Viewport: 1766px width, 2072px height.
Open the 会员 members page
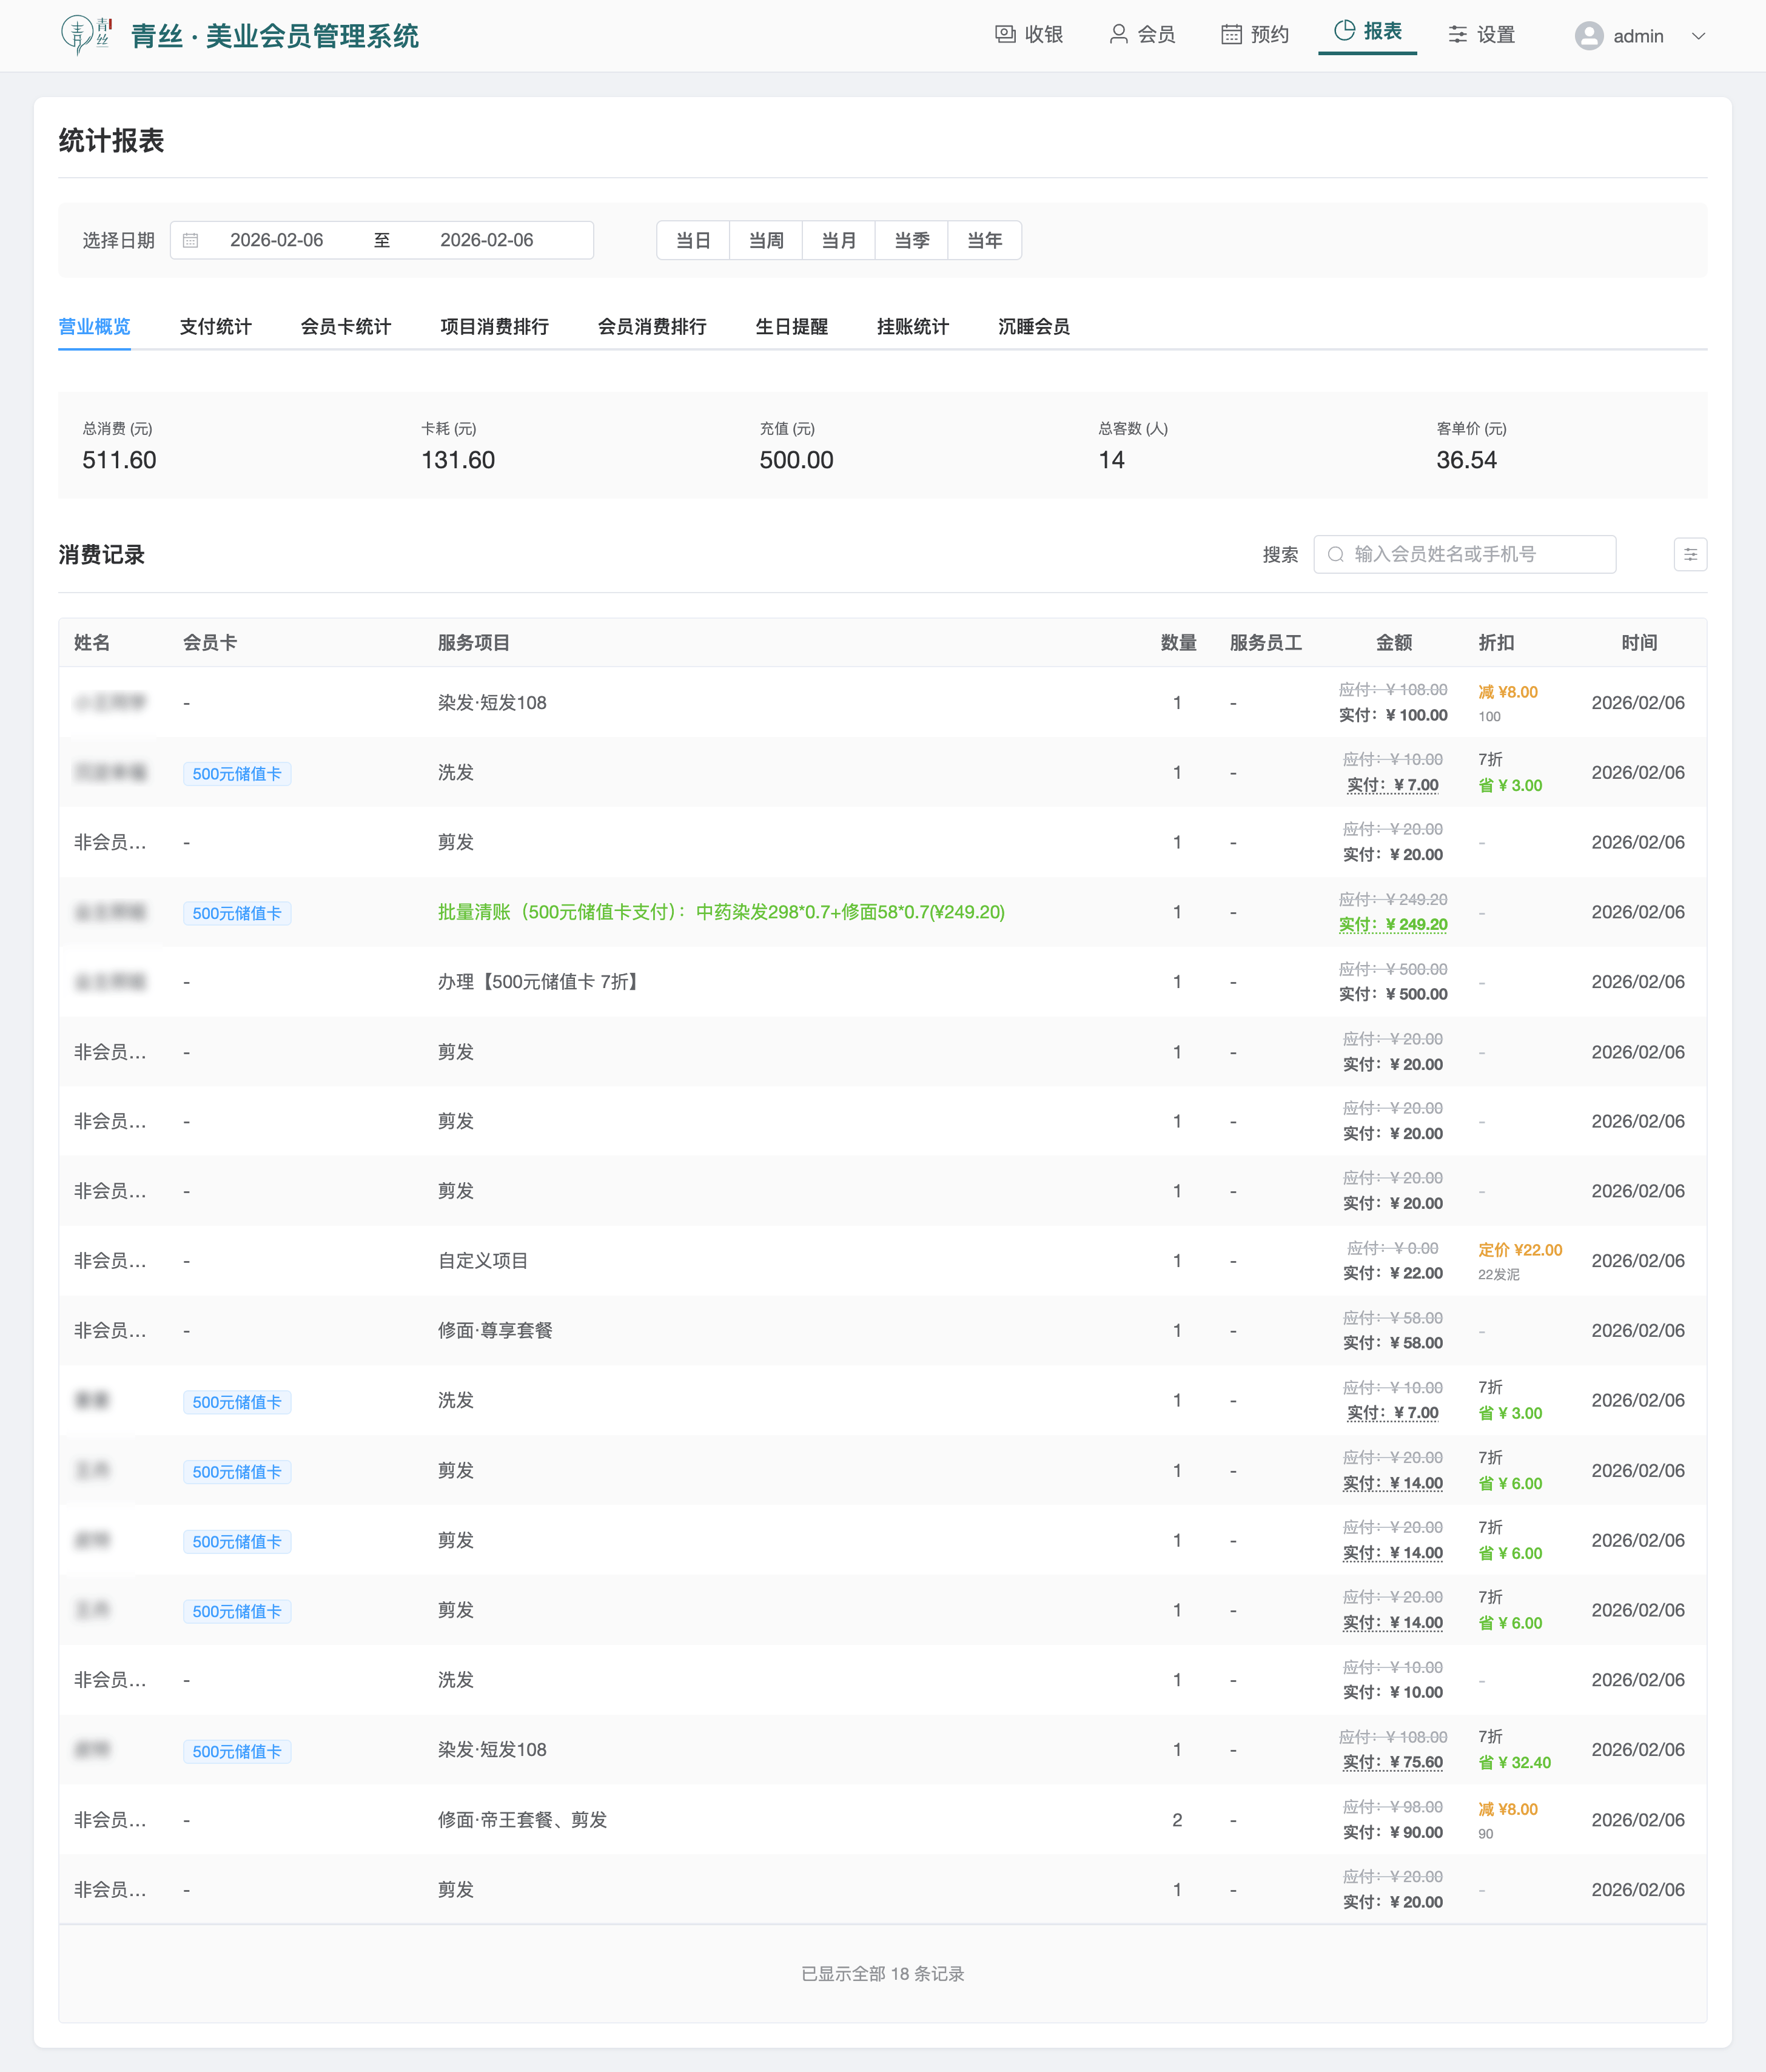coord(1142,35)
